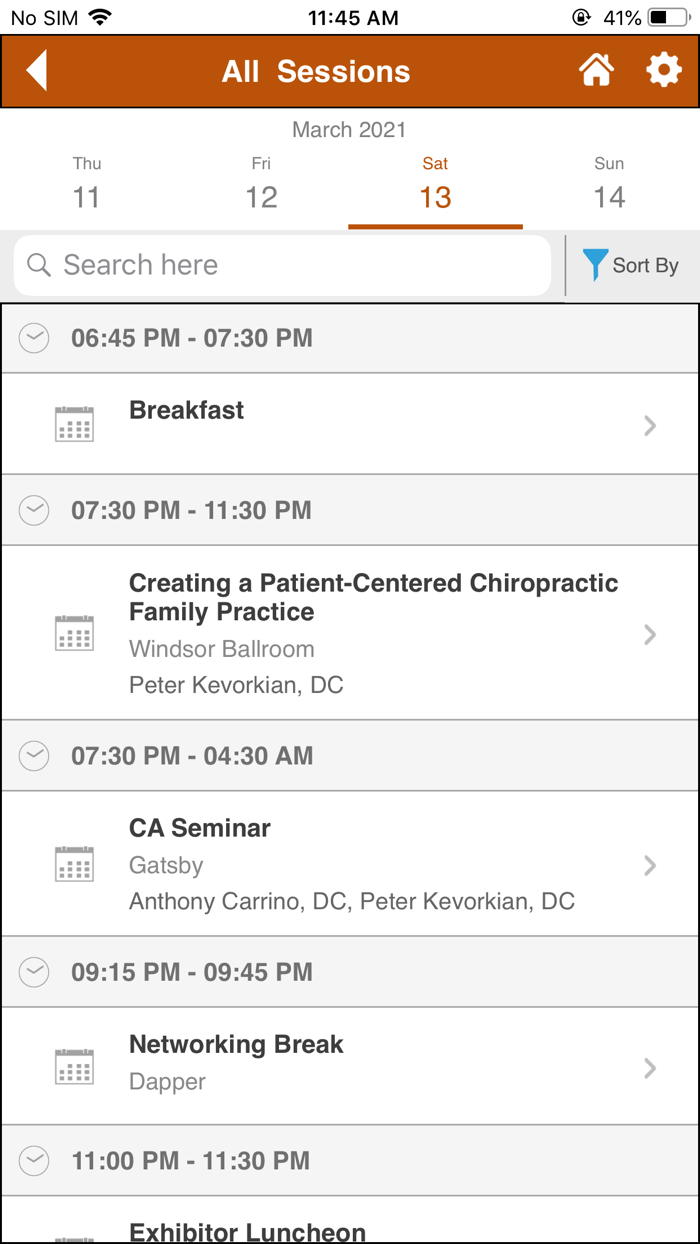Viewport: 700px width, 1244px height.
Task: Click the magnifying glass search icon
Action: 38,265
